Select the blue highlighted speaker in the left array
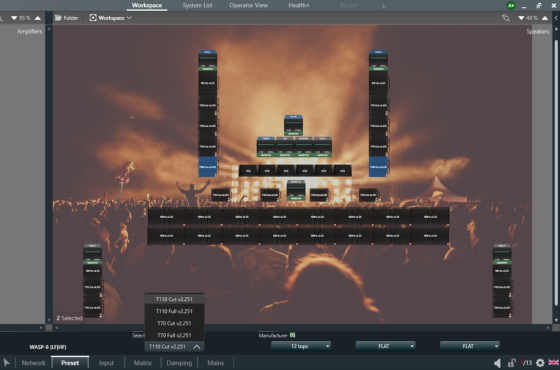The width and height of the screenshot is (560, 370). [x=208, y=166]
